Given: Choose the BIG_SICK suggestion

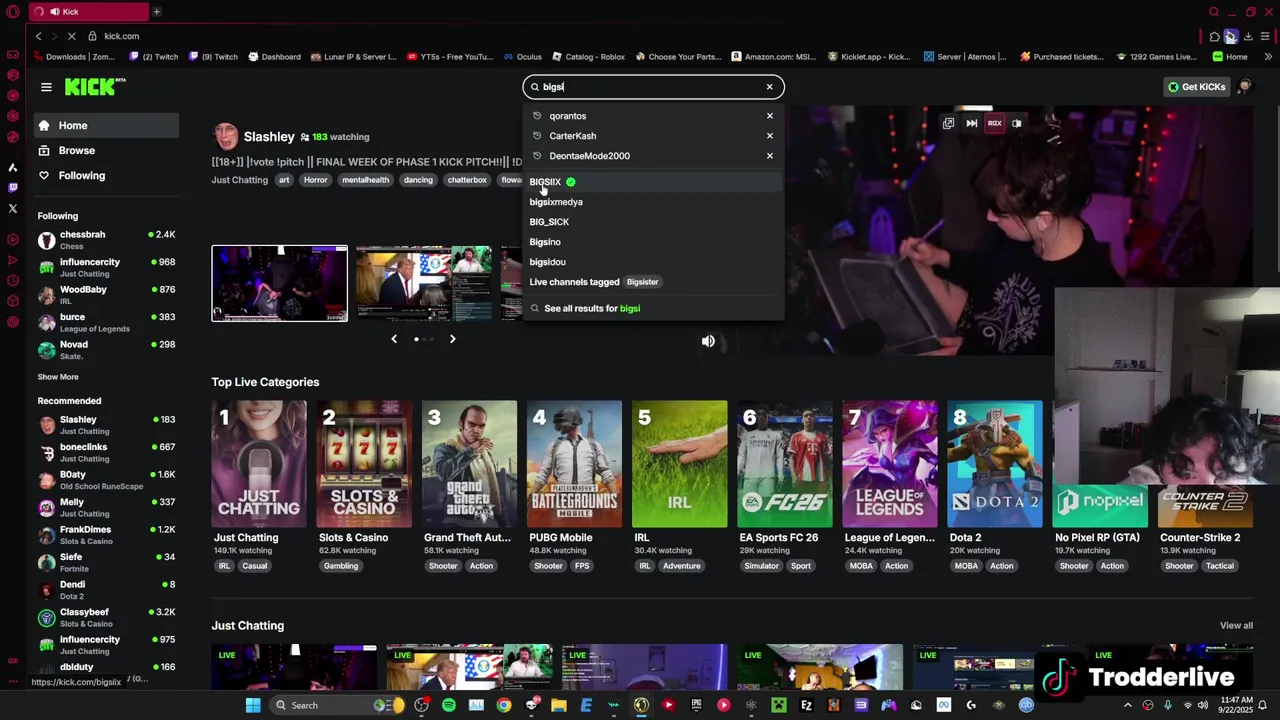Looking at the screenshot, I should (549, 222).
